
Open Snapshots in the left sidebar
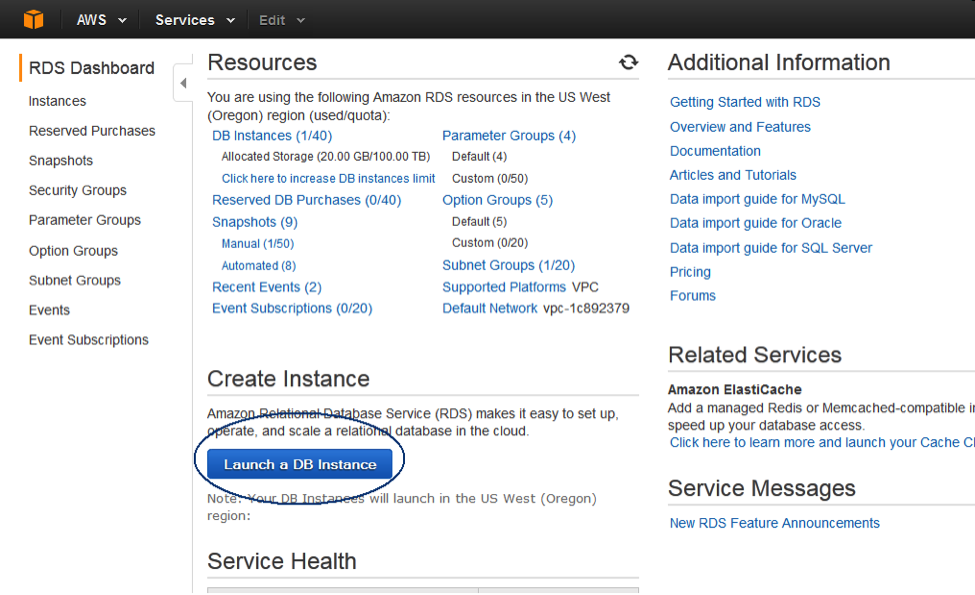coord(61,160)
